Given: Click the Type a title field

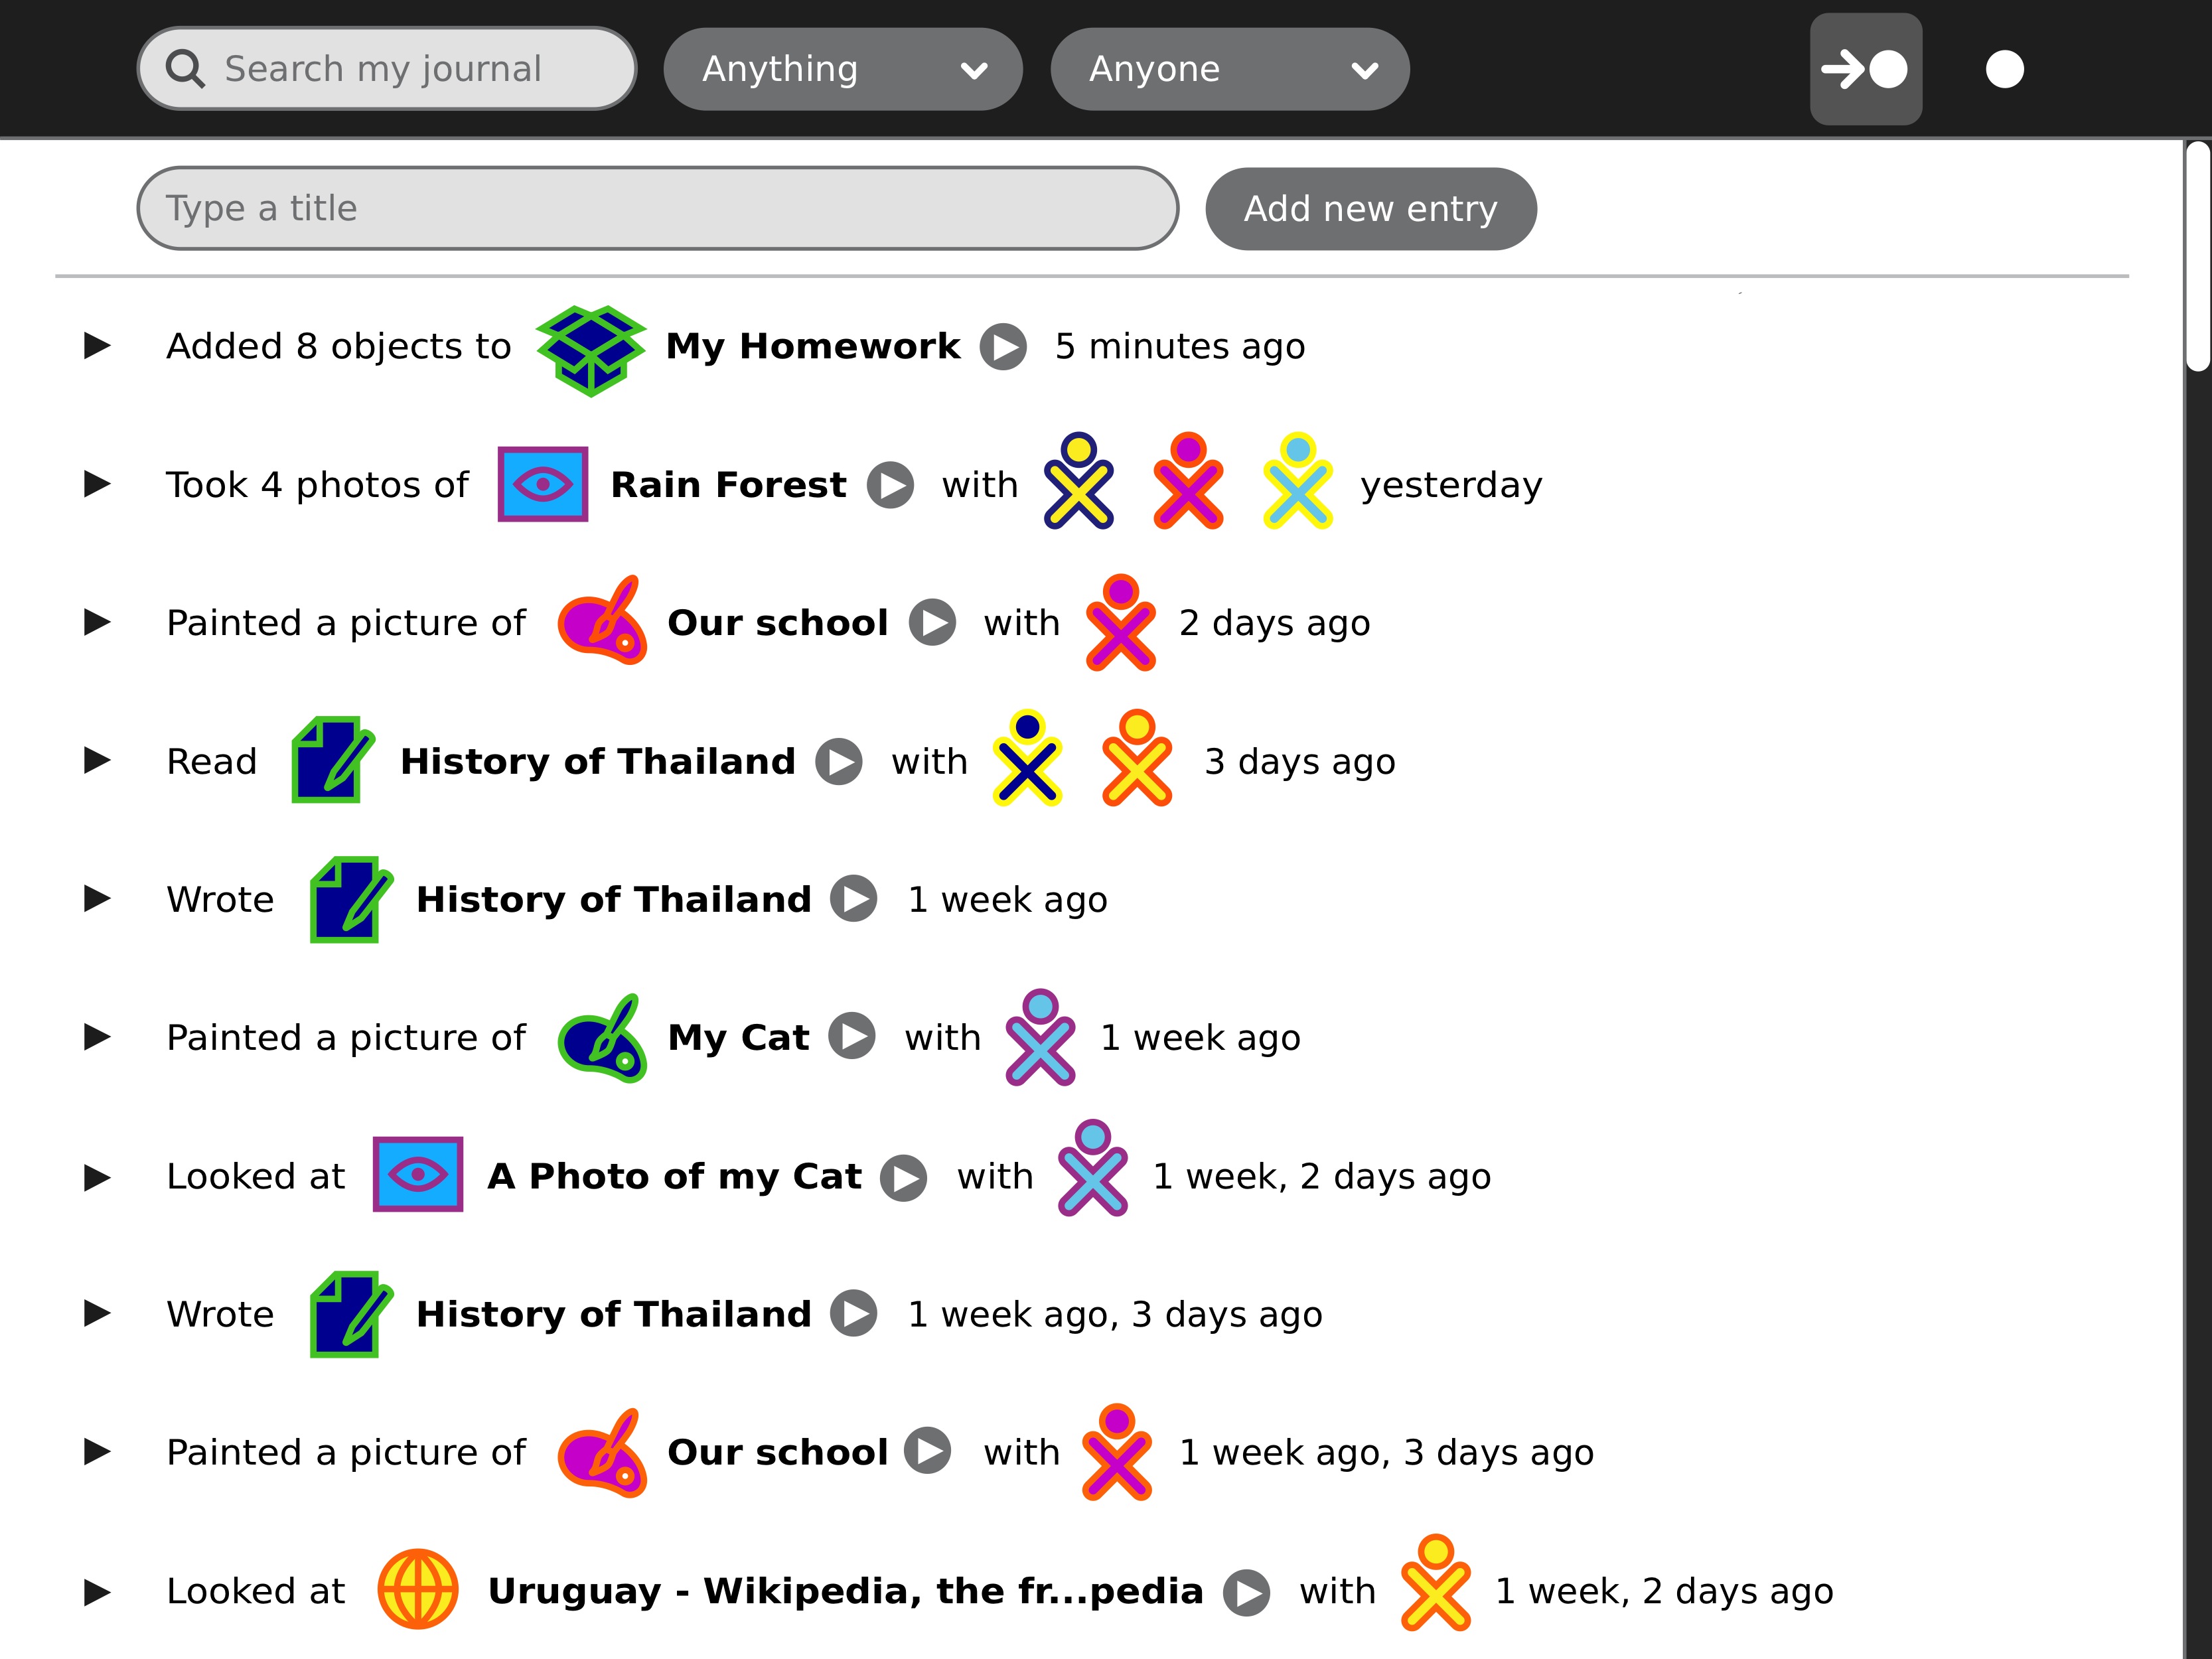Looking at the screenshot, I should (x=657, y=209).
